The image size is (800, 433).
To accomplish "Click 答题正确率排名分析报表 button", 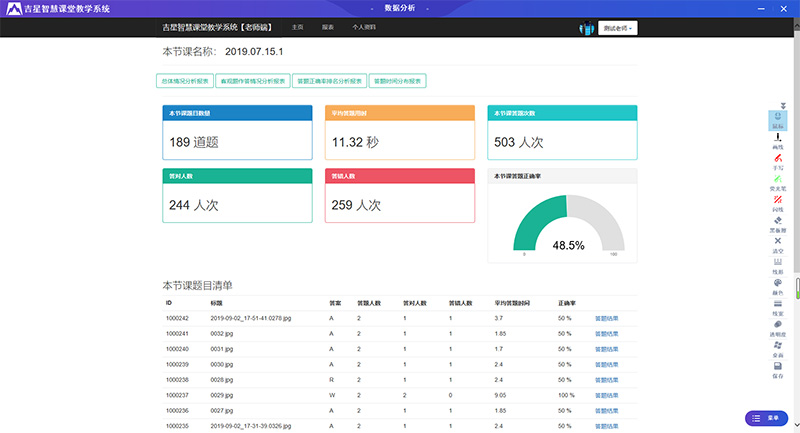I will pos(329,80).
